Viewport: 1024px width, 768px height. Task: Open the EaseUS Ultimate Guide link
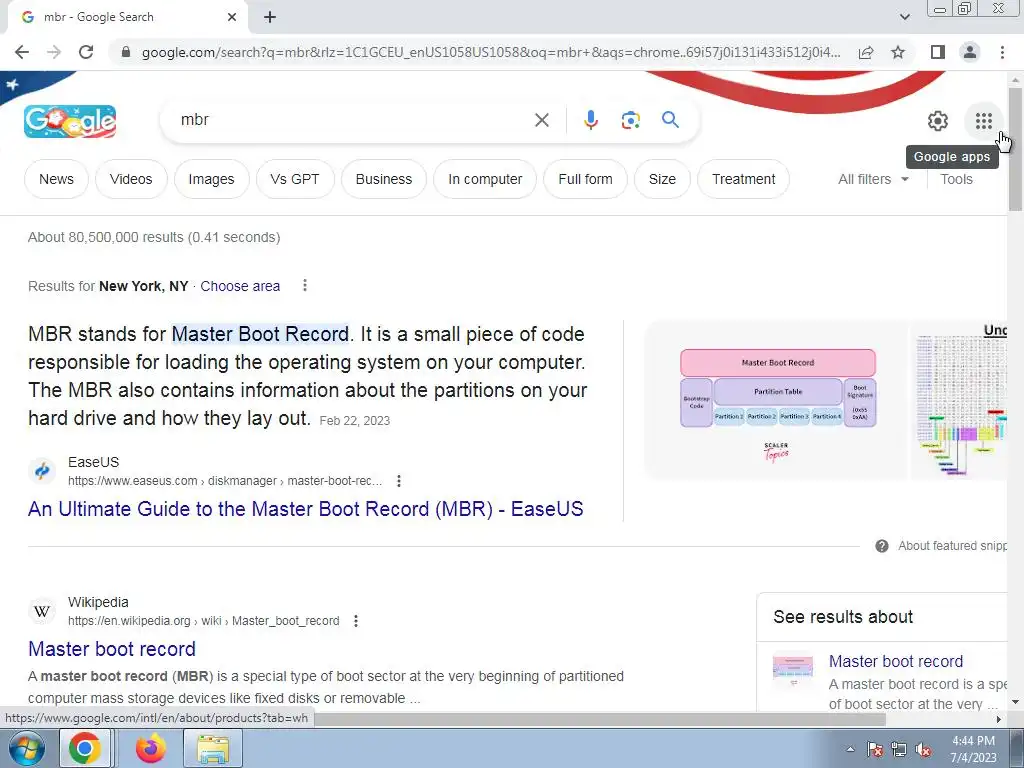[306, 509]
